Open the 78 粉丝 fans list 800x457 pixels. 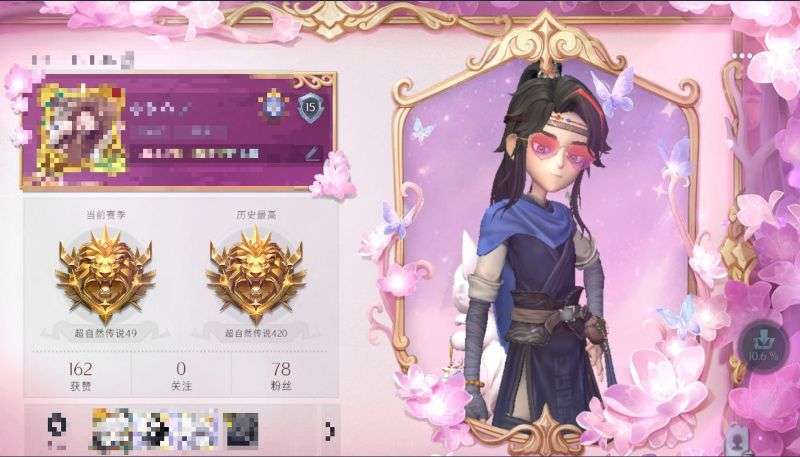(x=281, y=376)
